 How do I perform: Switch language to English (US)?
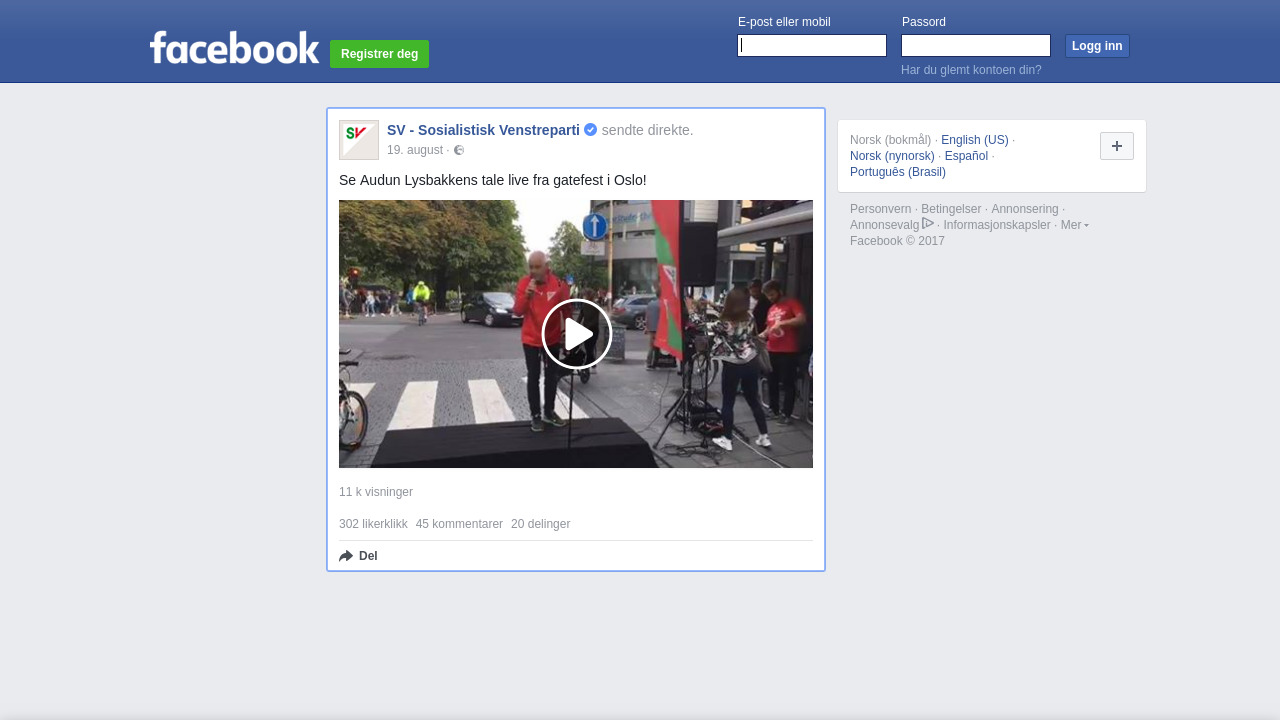coord(975,140)
